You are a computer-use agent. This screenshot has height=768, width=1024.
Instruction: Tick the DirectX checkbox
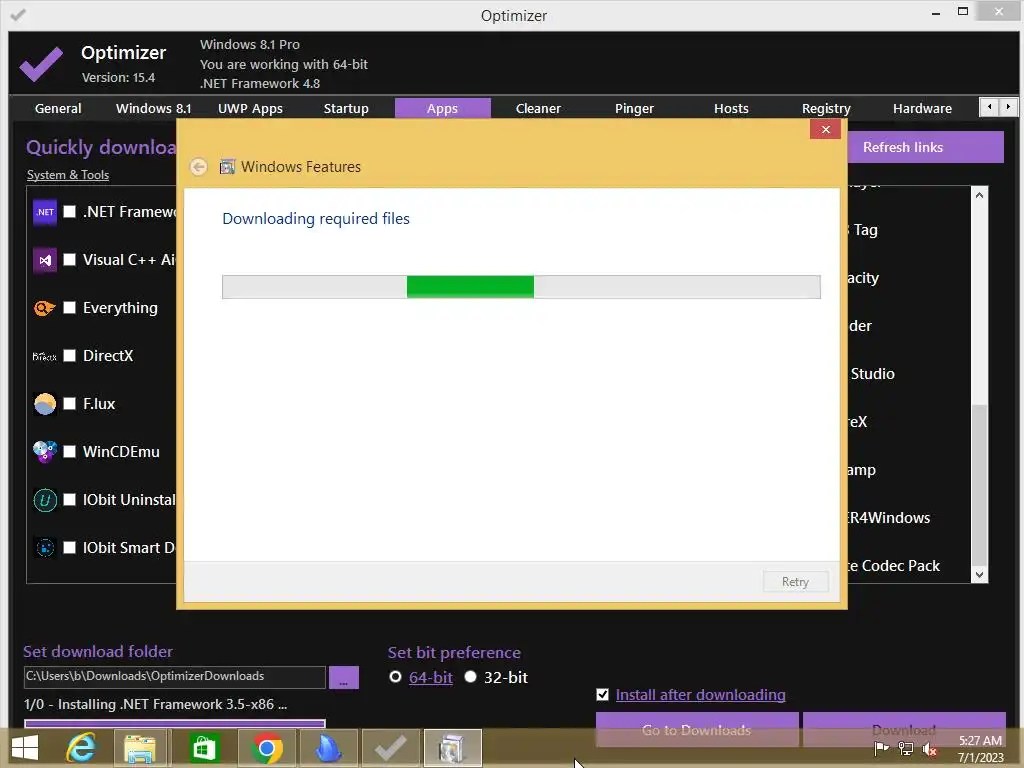[x=69, y=356]
